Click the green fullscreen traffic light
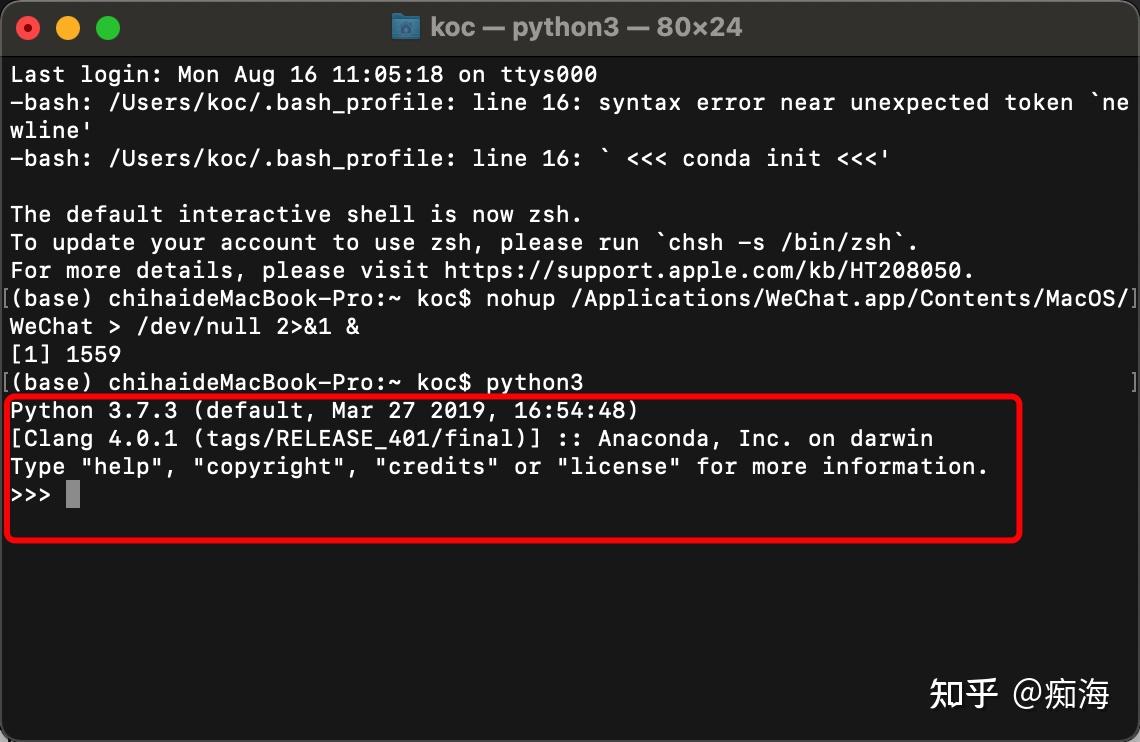This screenshot has height=742, width=1140. [107, 27]
